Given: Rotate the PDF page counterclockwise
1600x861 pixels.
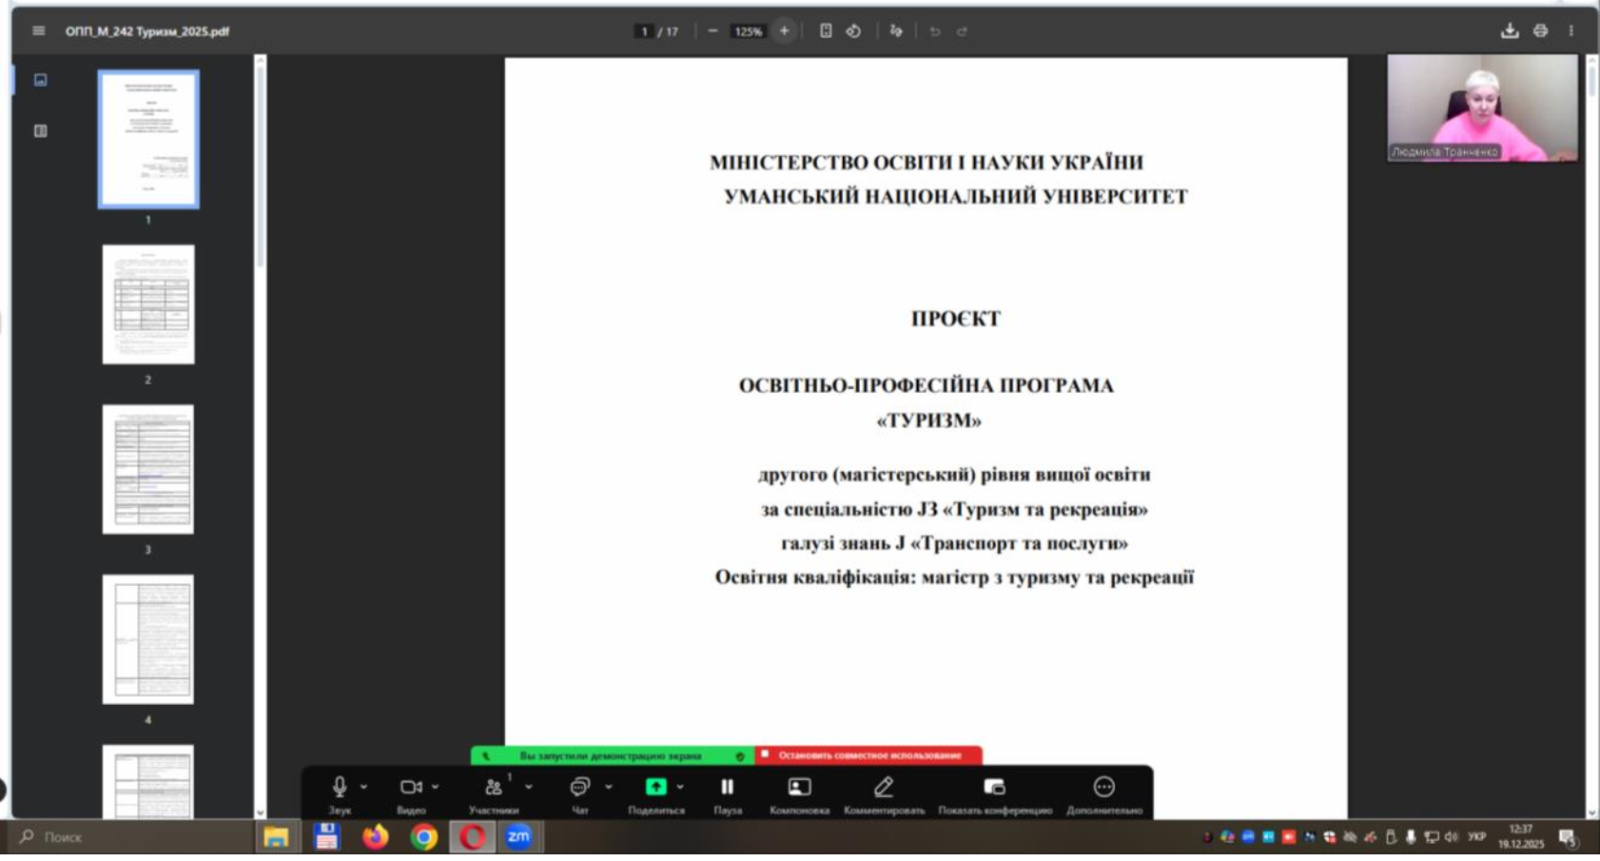Looking at the screenshot, I should pyautogui.click(x=853, y=31).
